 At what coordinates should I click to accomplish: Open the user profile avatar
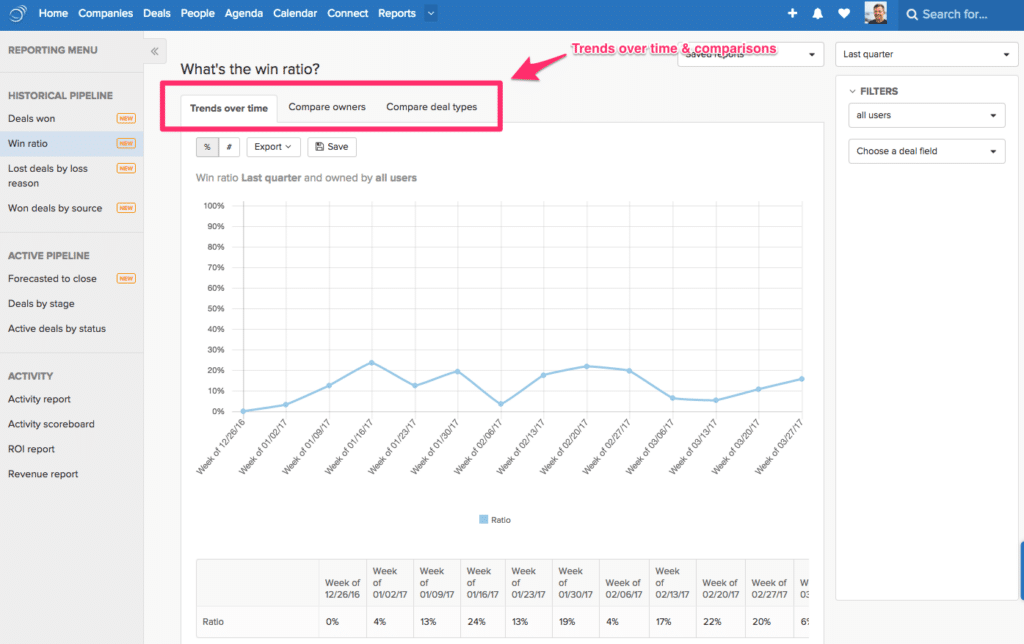tap(876, 14)
